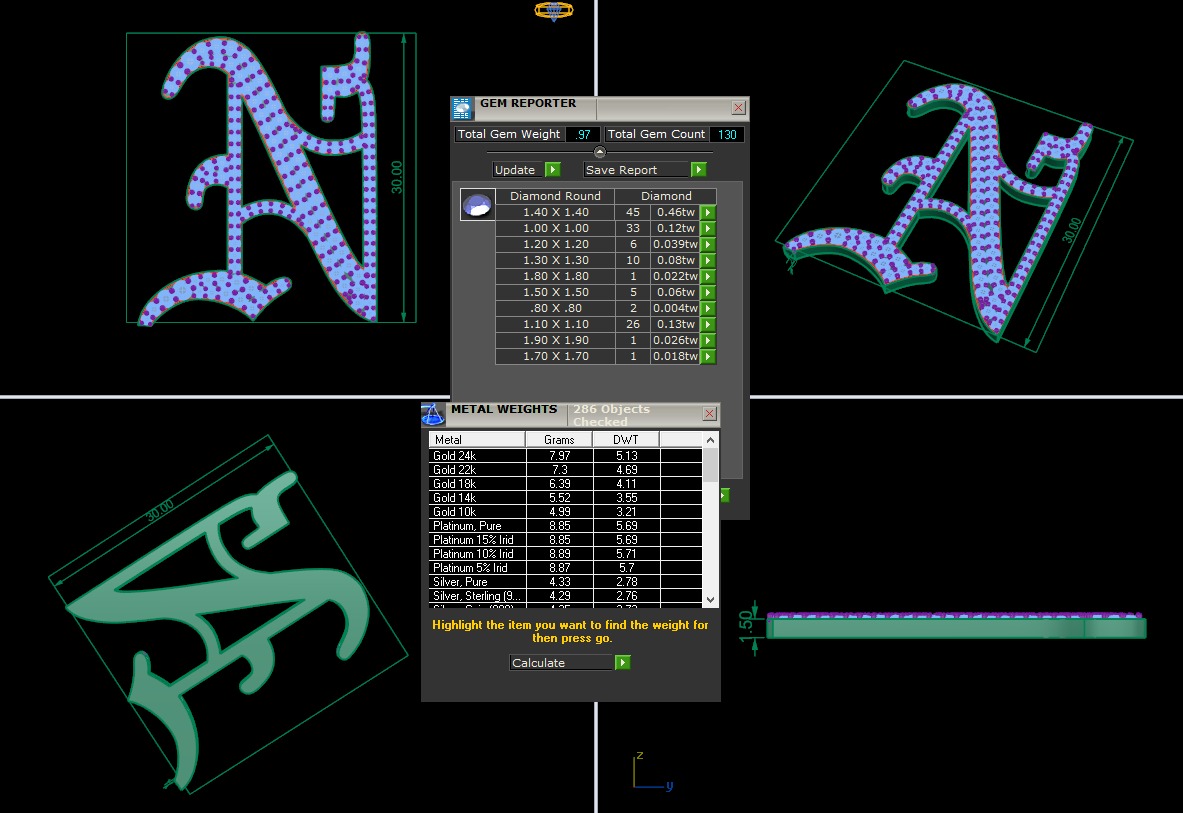Click green arrow for 1.40 X 1.40 row
The height and width of the screenshot is (813, 1183).
[x=708, y=212]
